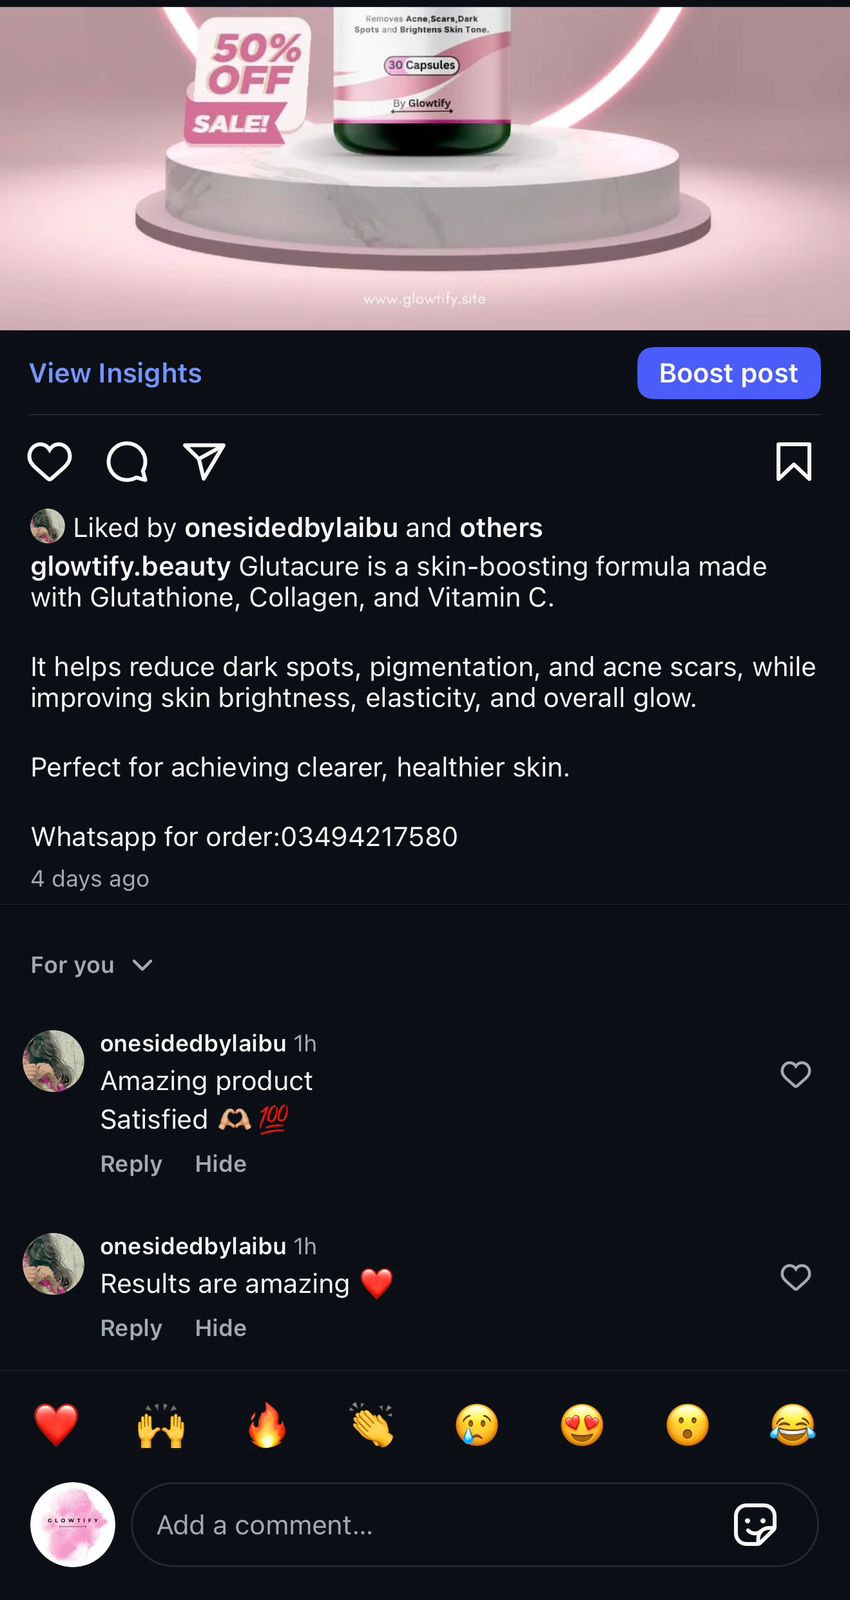Reply to the 'Amazing product' comment
Screen dimensions: 850x1600
pos(131,1164)
